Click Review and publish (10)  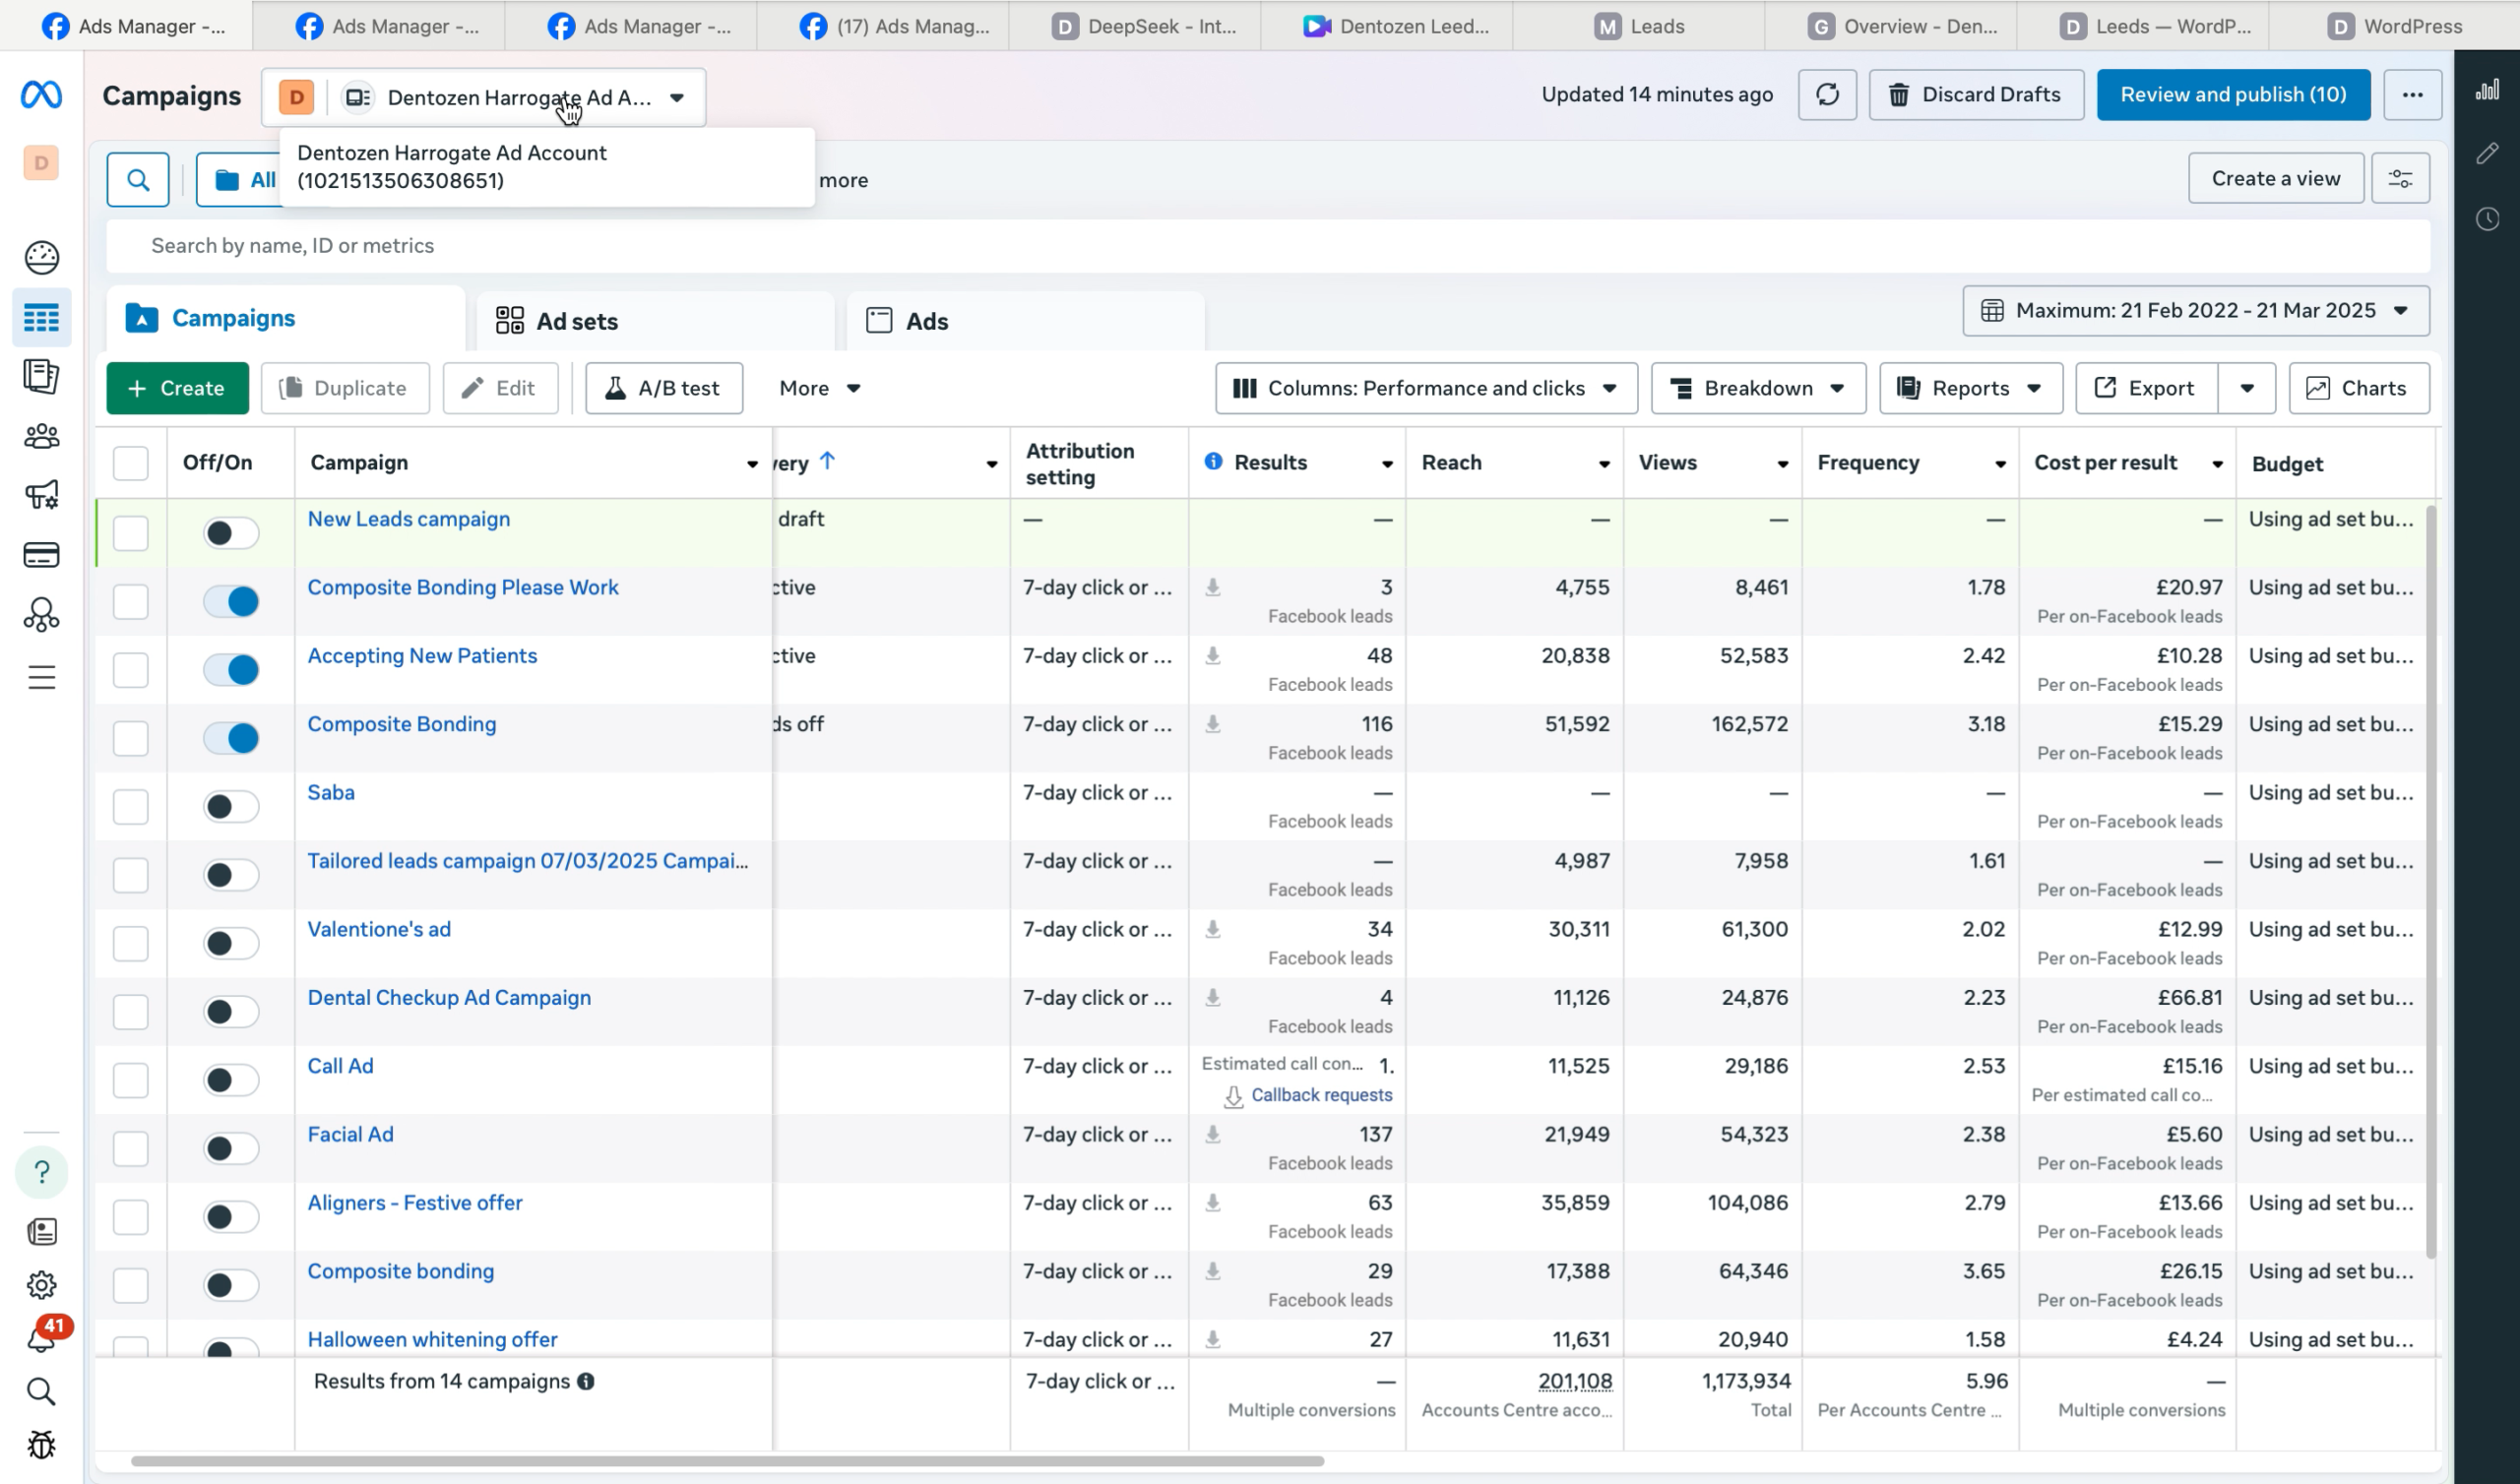pyautogui.click(x=2233, y=95)
